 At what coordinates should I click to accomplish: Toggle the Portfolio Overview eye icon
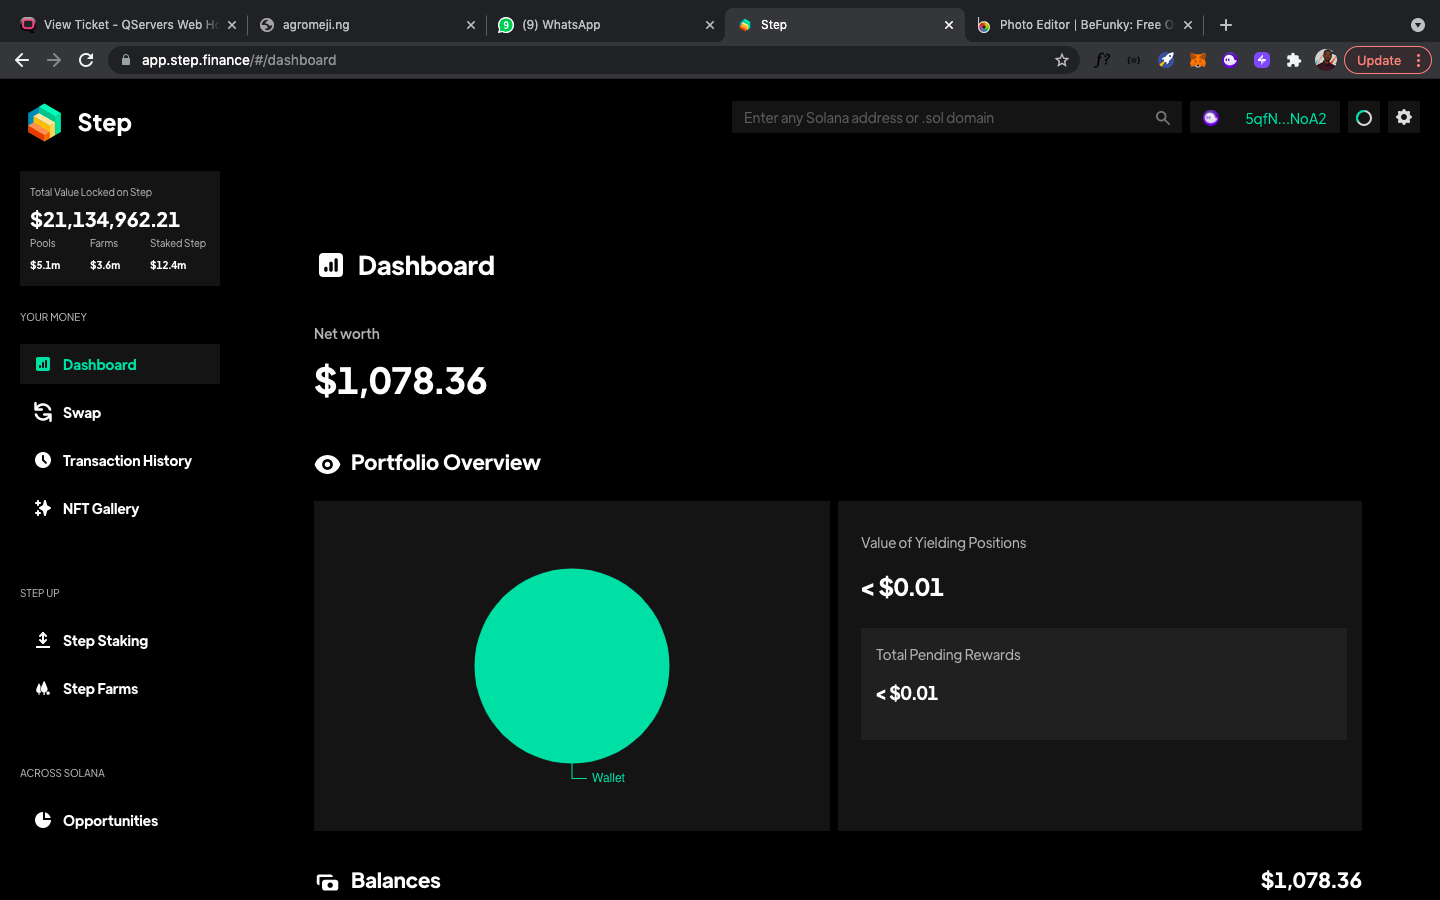[327, 464]
